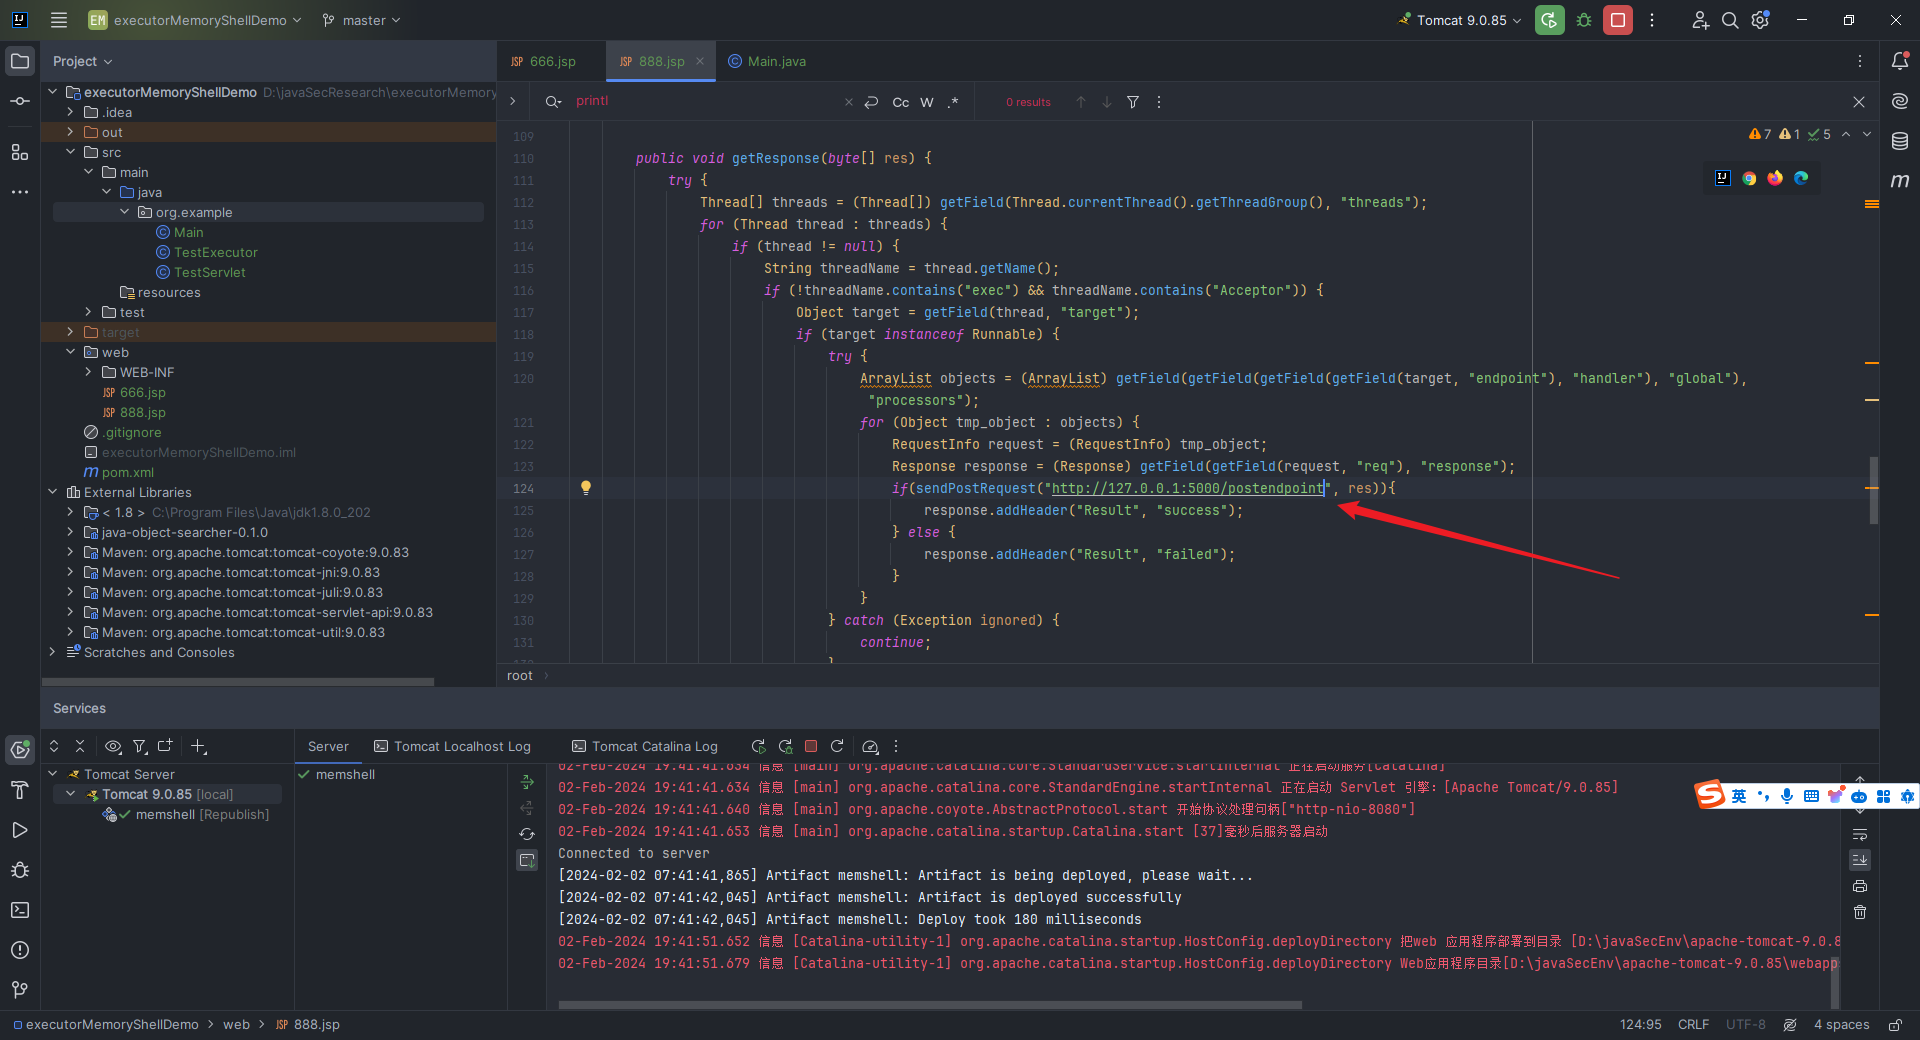Toggle Words option in search bar

click(927, 102)
